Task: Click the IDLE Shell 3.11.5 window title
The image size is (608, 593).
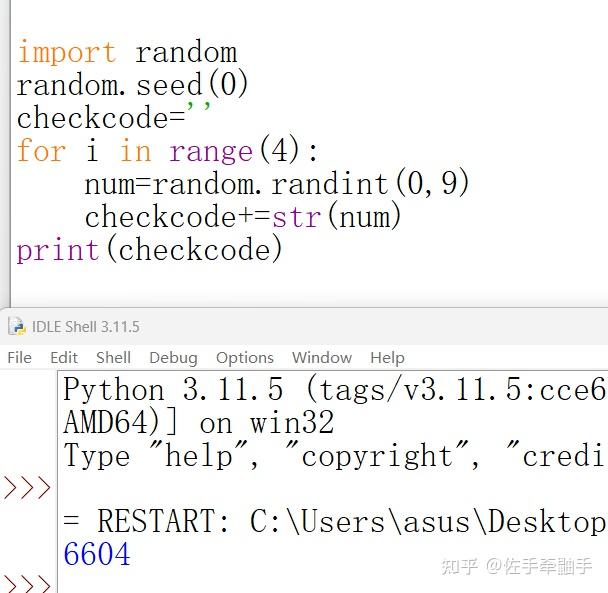Action: tap(85, 327)
